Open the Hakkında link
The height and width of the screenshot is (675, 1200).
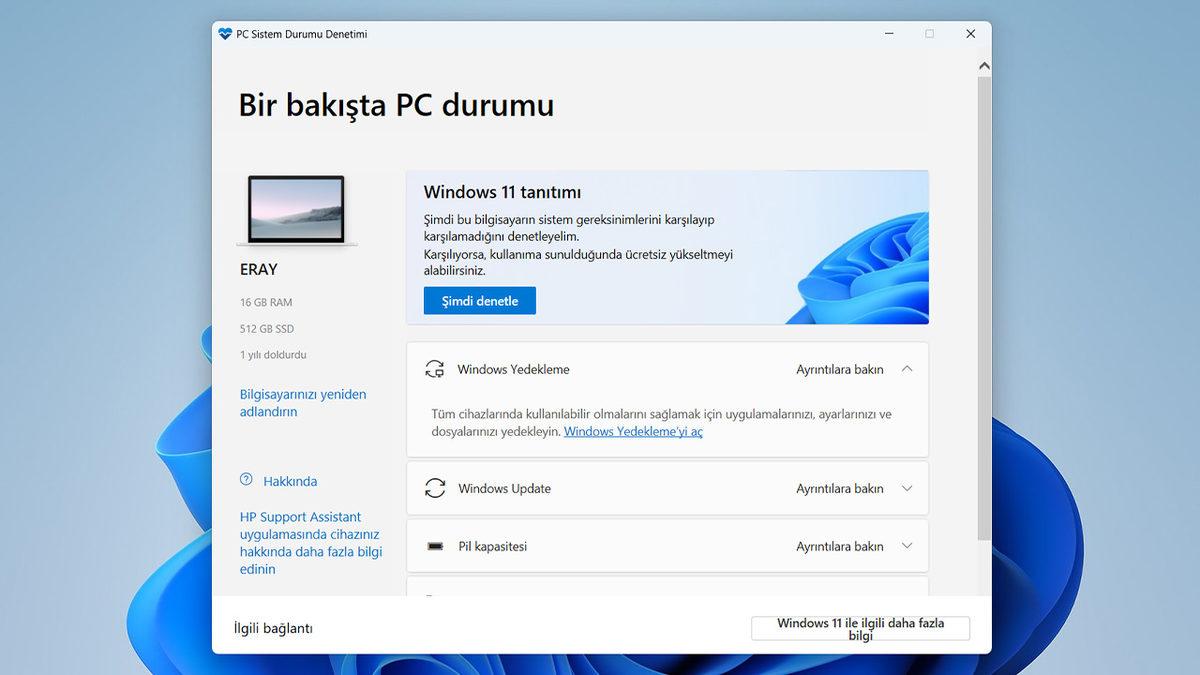(290, 481)
